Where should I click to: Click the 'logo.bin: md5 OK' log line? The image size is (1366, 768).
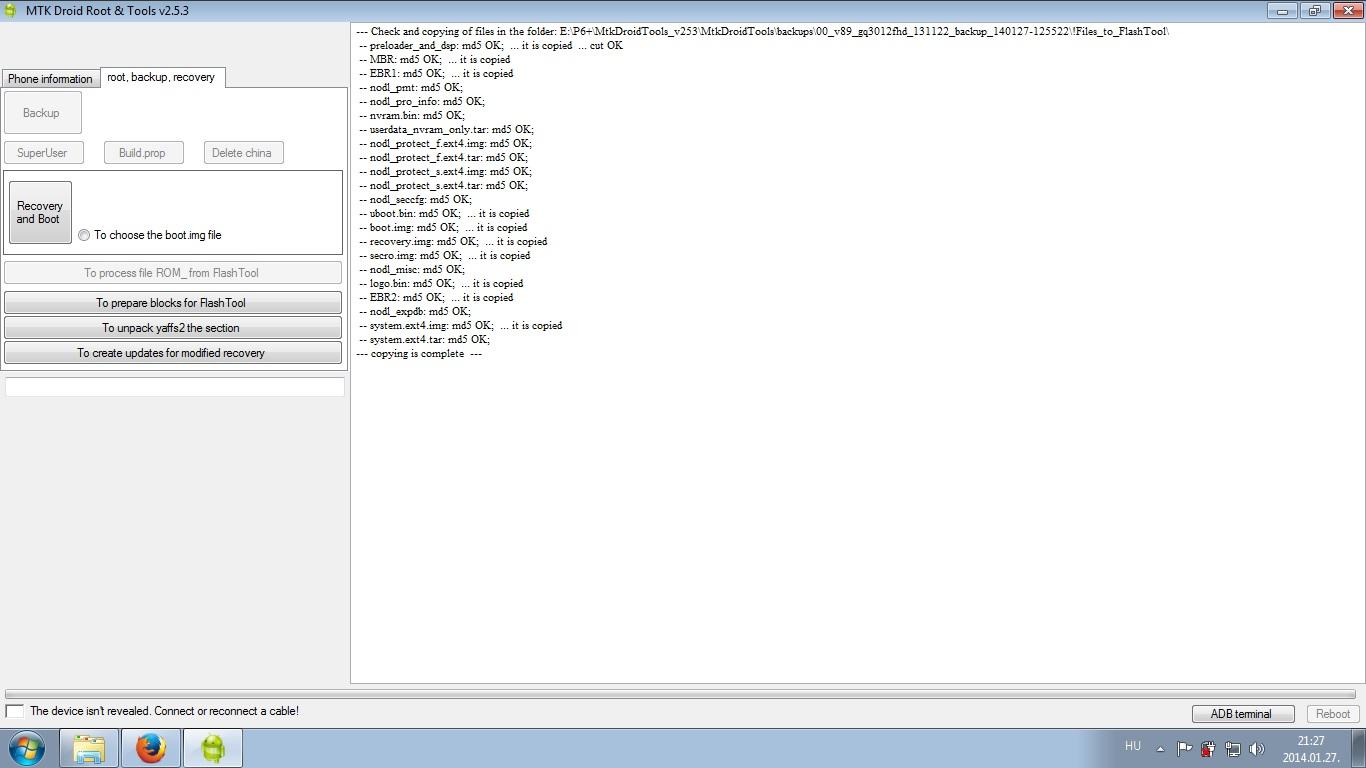[441, 284]
